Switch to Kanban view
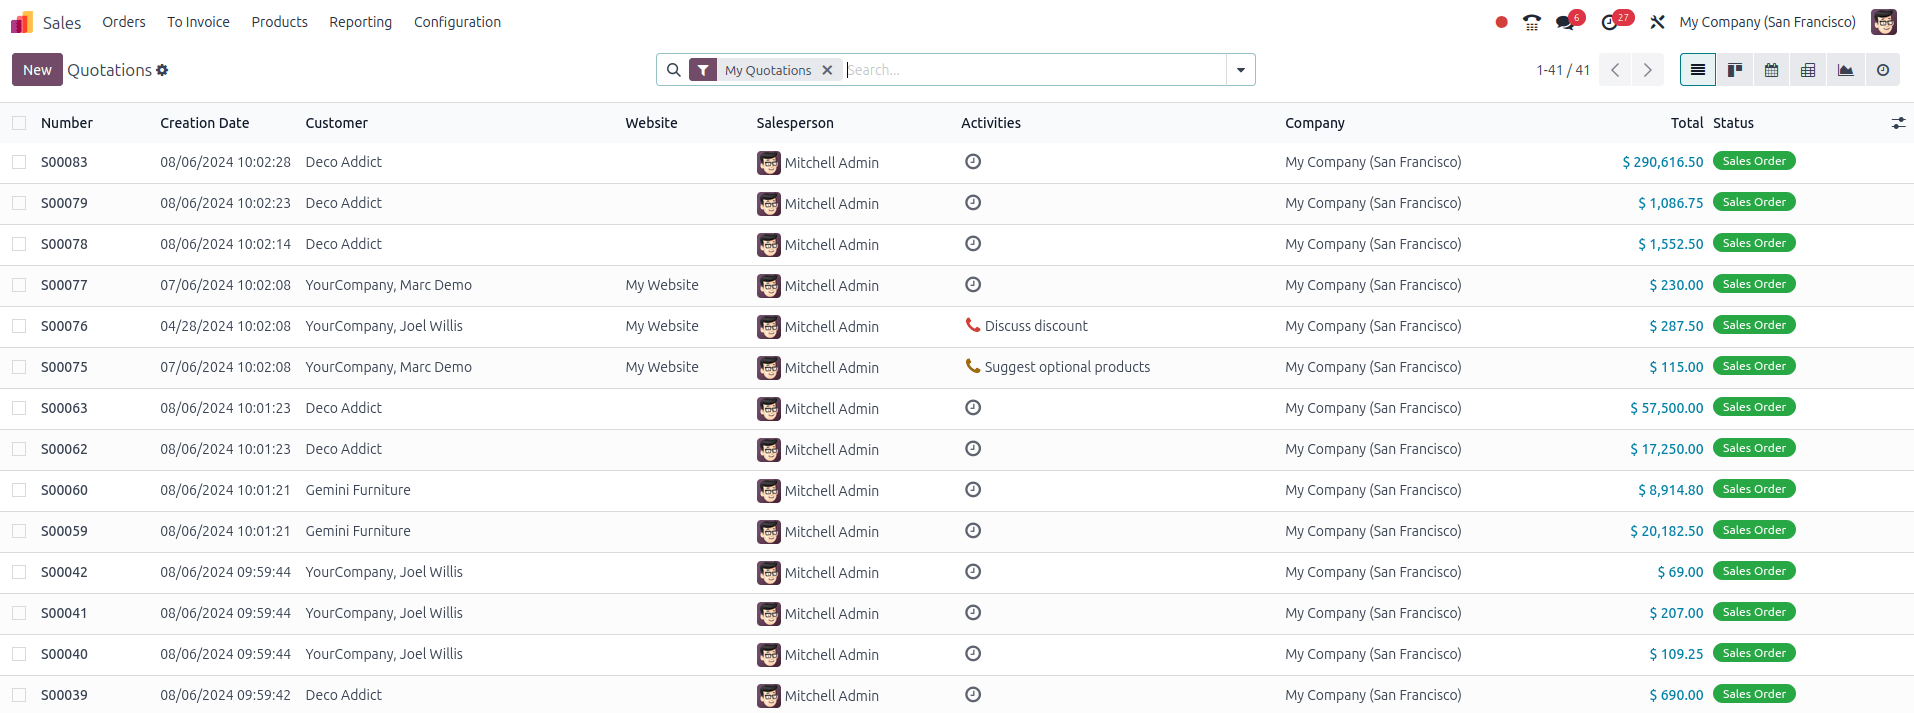Viewport: 1914px width, 713px height. pos(1735,70)
